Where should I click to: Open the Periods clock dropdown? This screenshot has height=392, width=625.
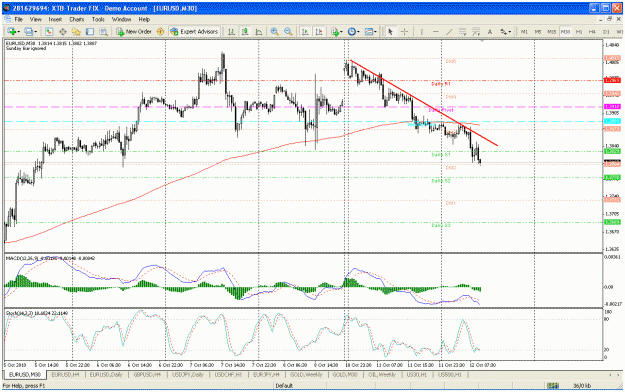tap(353, 32)
